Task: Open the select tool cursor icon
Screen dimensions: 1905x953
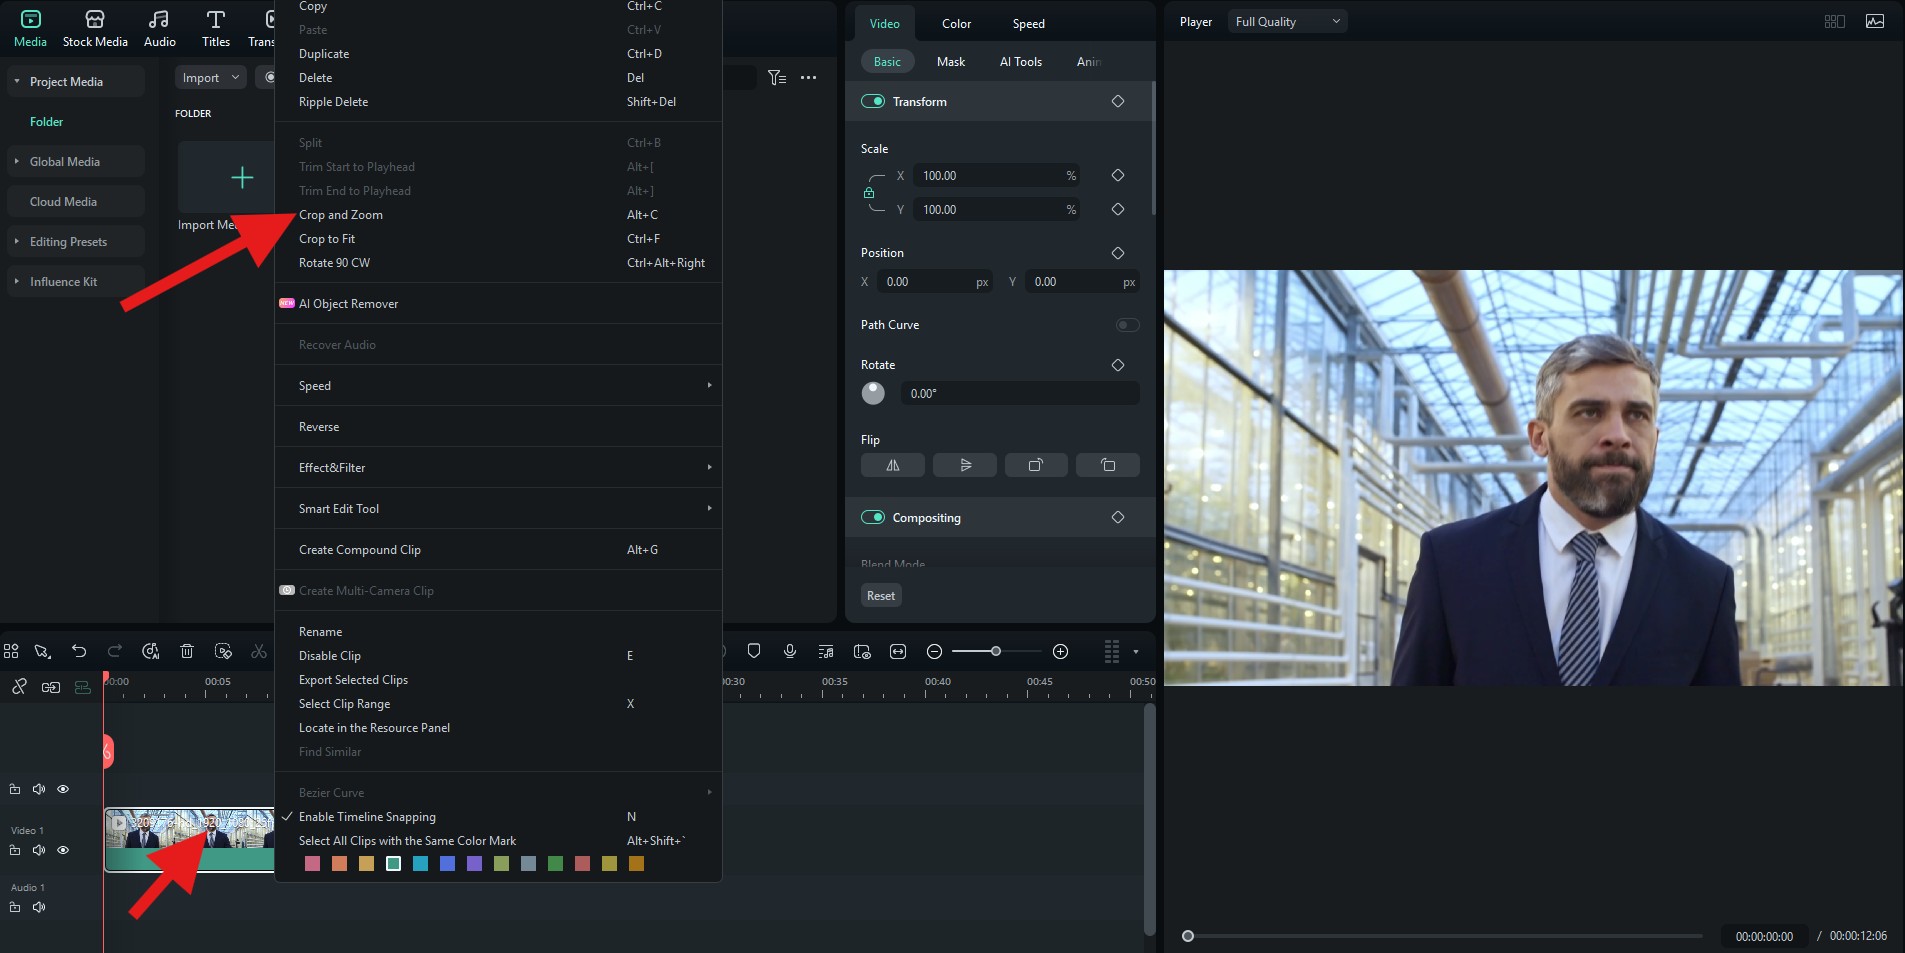Action: coord(42,651)
